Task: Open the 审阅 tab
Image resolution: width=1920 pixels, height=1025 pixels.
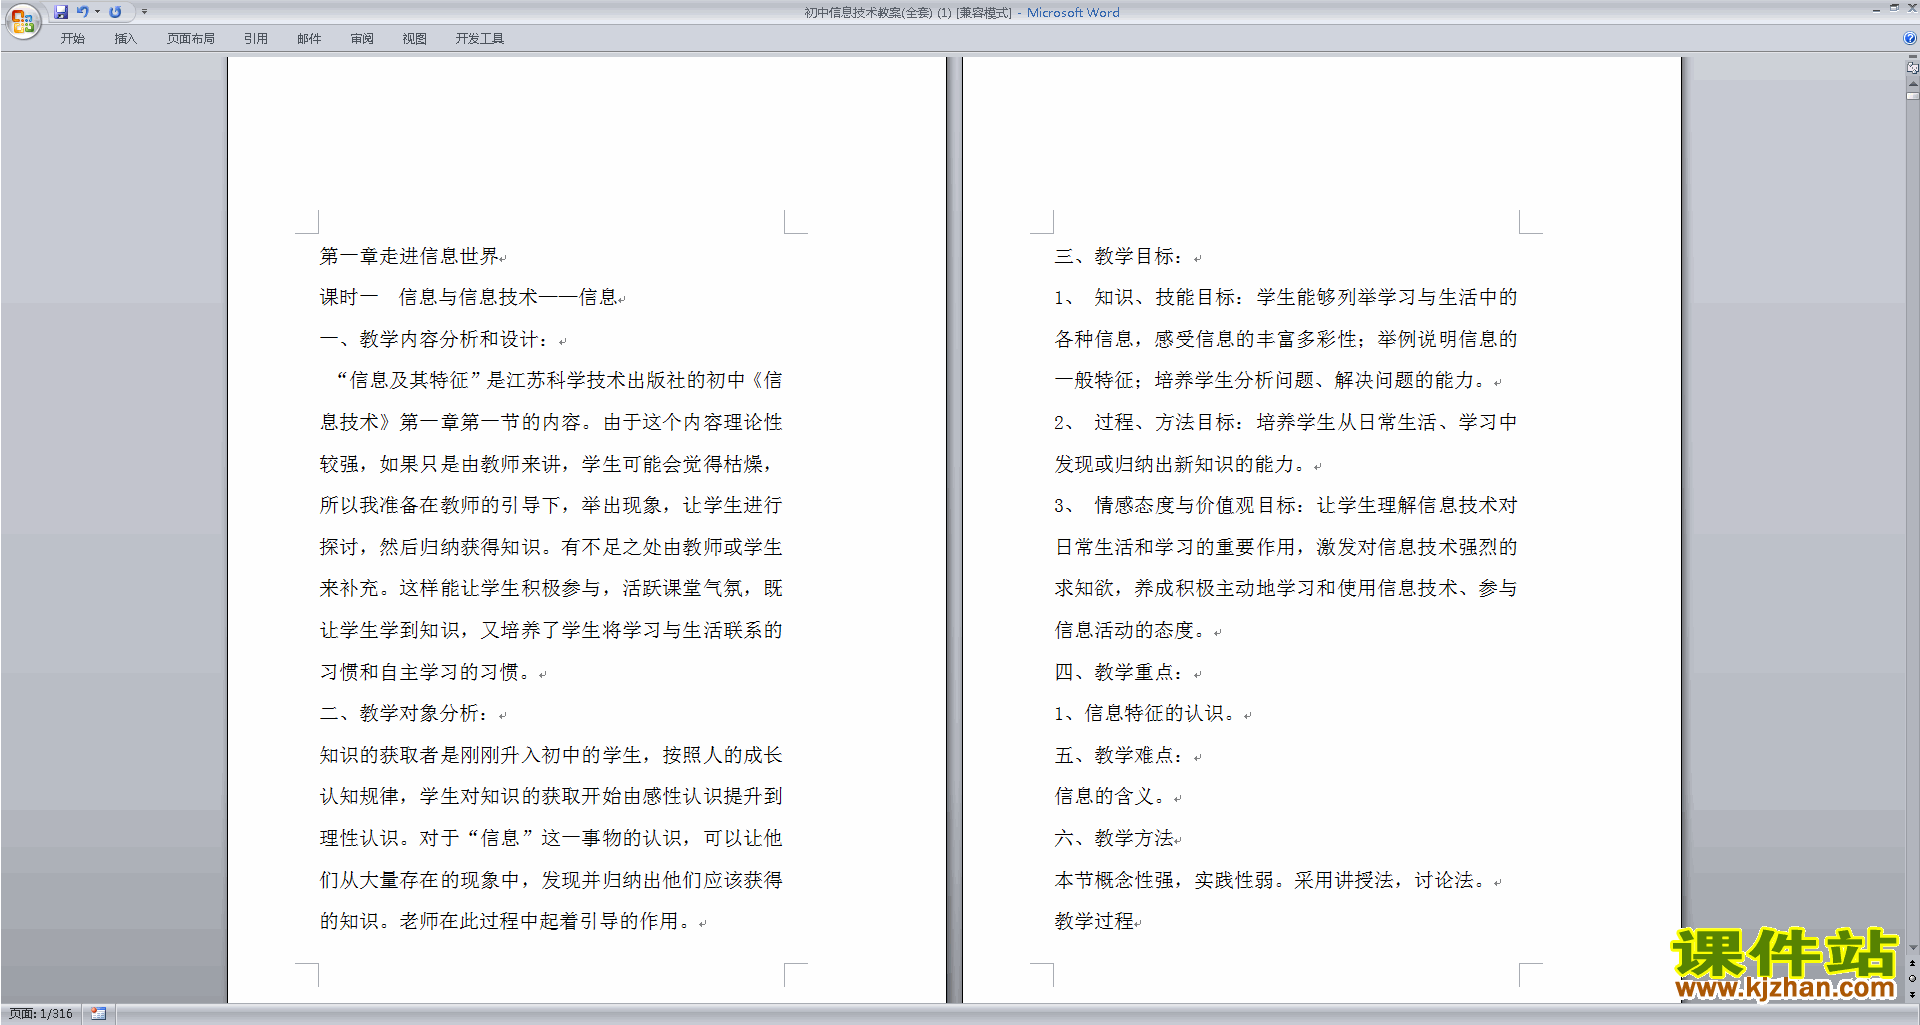Action: point(362,39)
